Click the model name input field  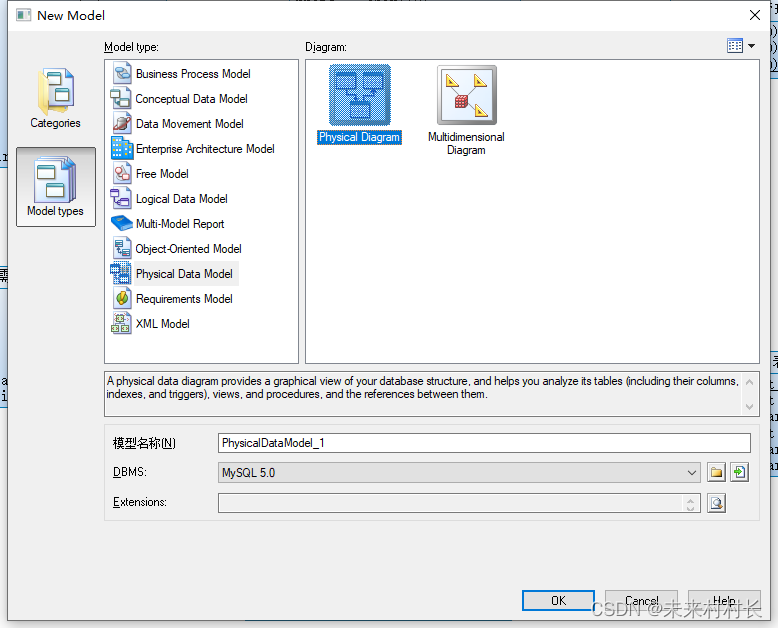(x=484, y=443)
